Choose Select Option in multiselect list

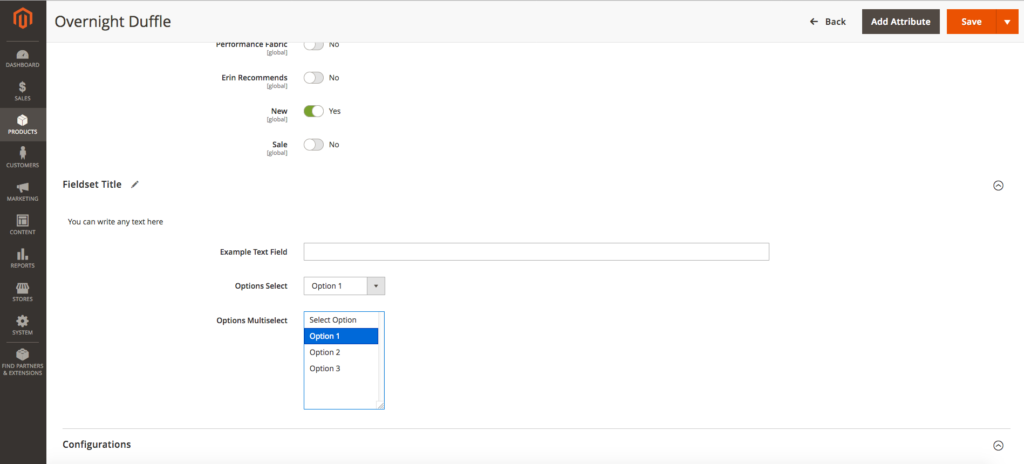(341, 320)
